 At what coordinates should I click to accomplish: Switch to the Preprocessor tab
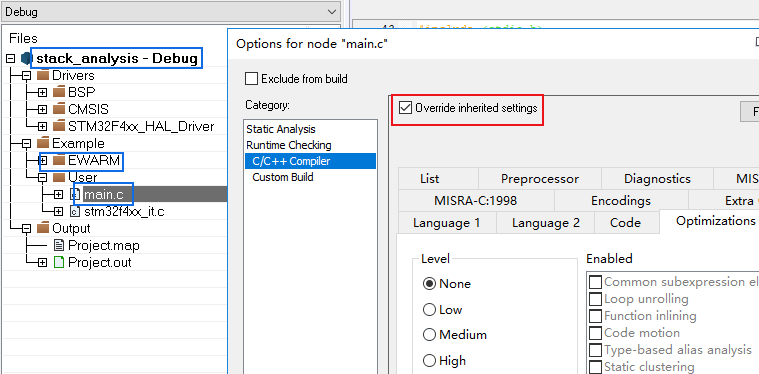point(540,179)
